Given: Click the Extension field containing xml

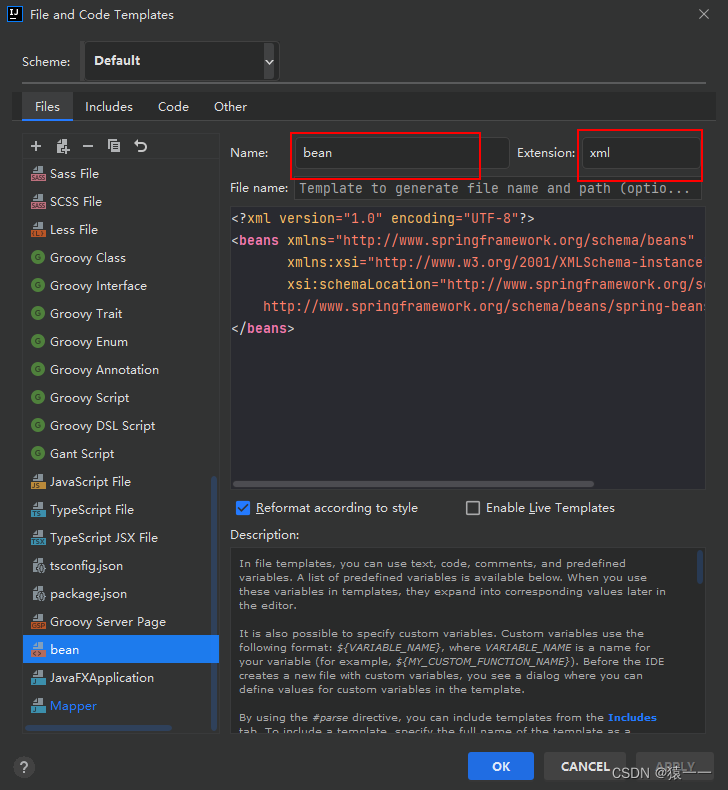Looking at the screenshot, I should tap(641, 153).
